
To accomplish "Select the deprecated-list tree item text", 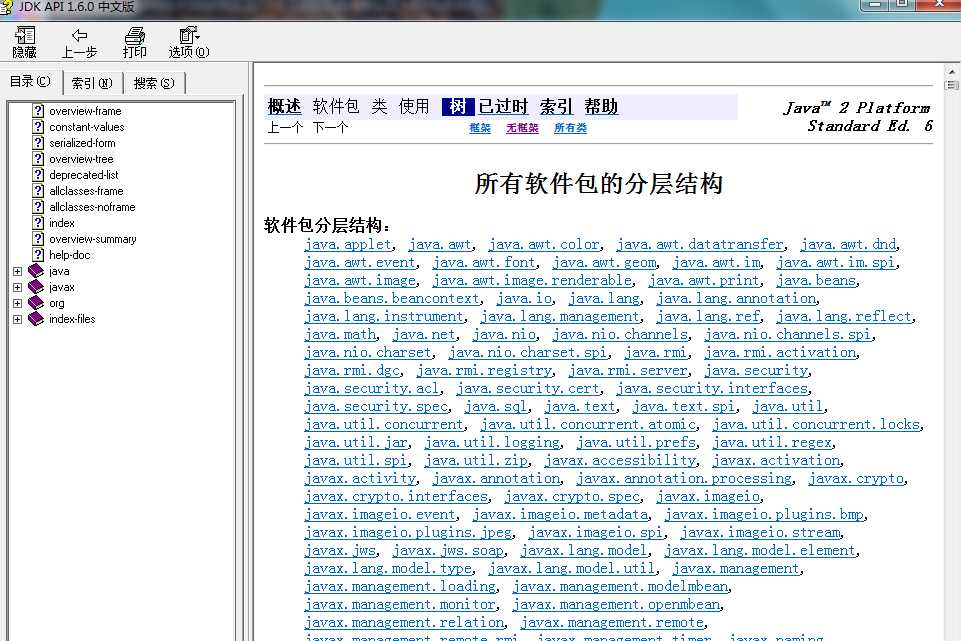I will tap(83, 175).
